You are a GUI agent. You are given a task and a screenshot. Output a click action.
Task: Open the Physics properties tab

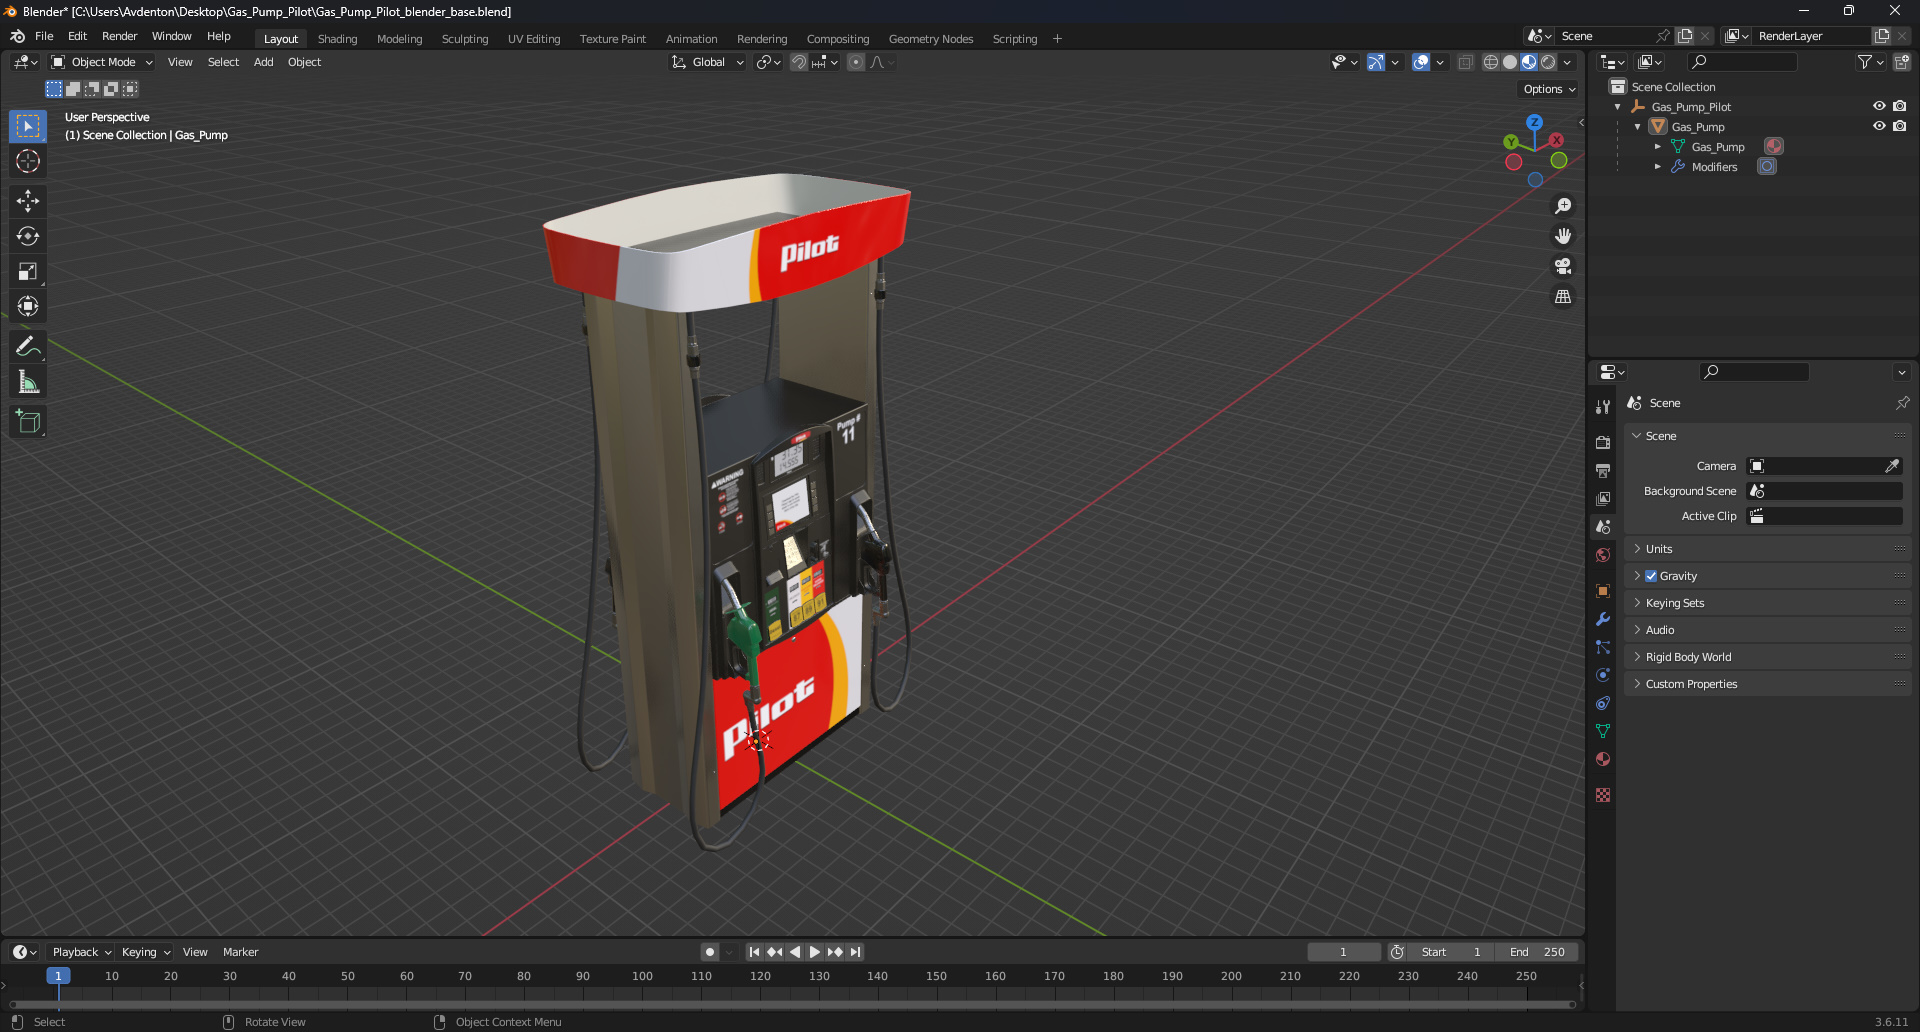1603,675
